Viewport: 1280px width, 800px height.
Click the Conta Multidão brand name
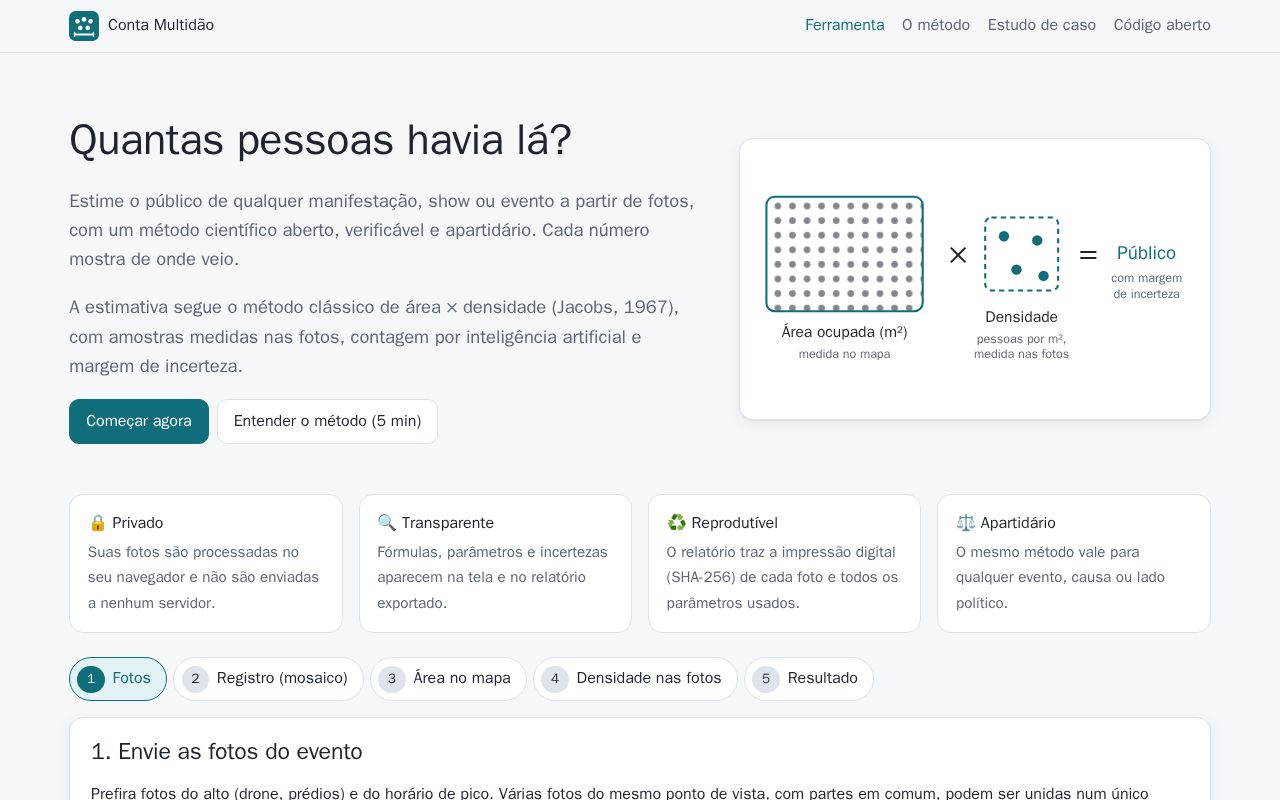[161, 25]
